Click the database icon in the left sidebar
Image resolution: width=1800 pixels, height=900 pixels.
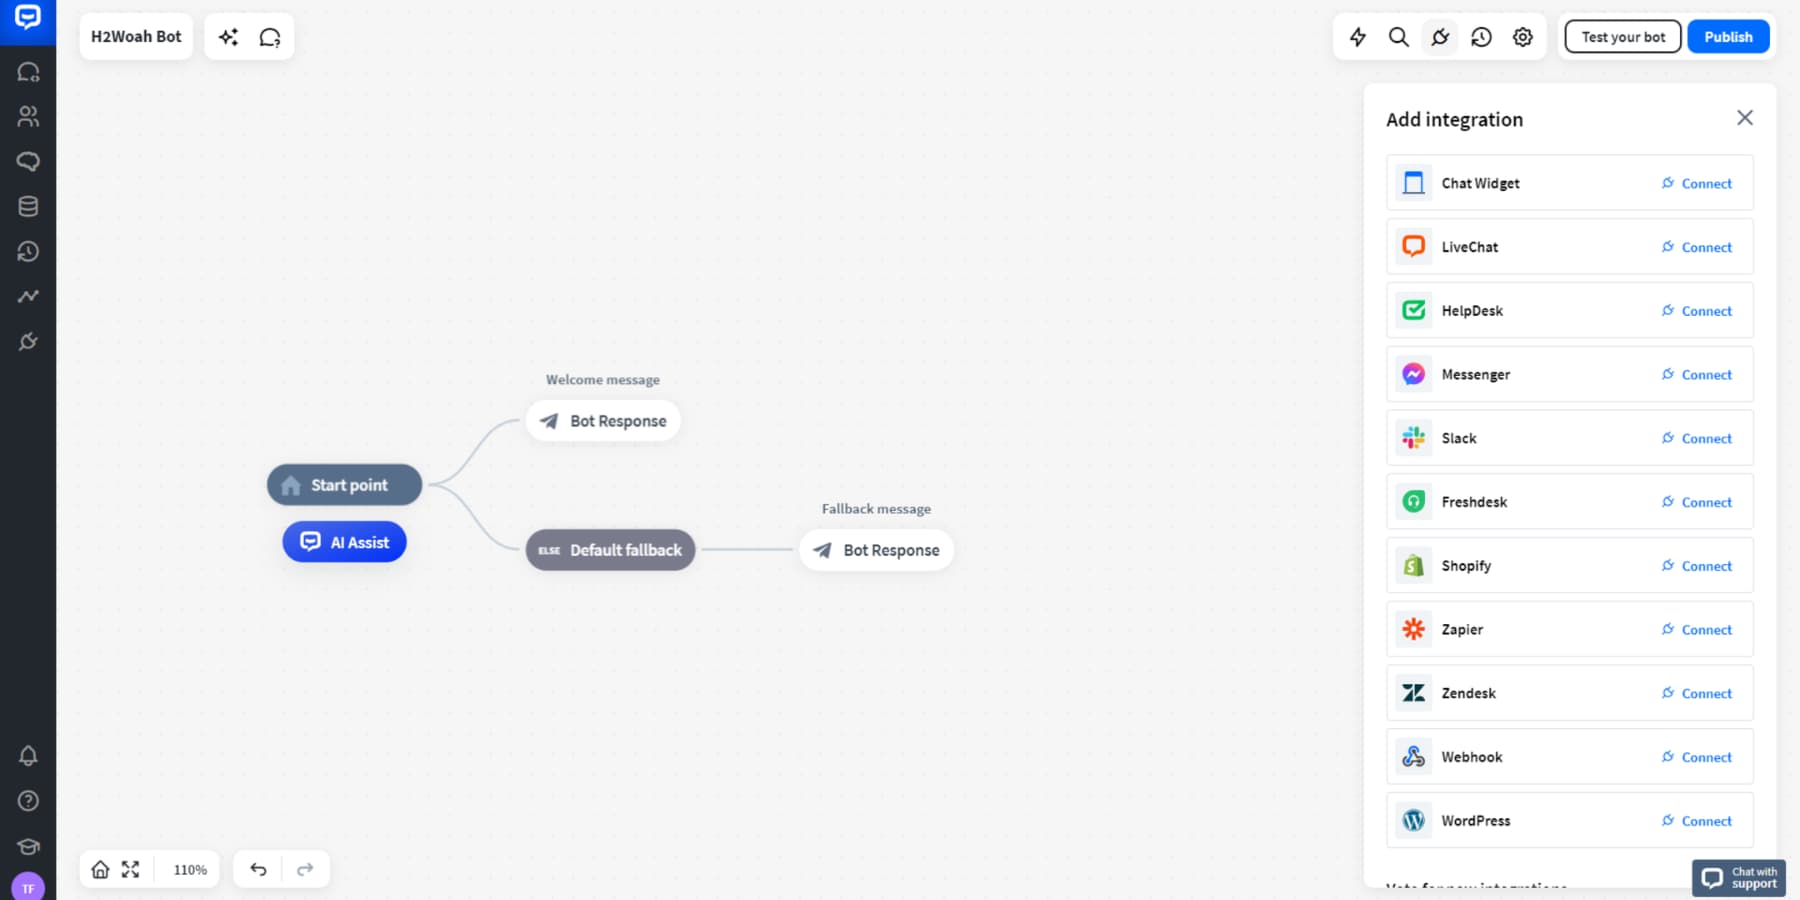click(x=28, y=206)
